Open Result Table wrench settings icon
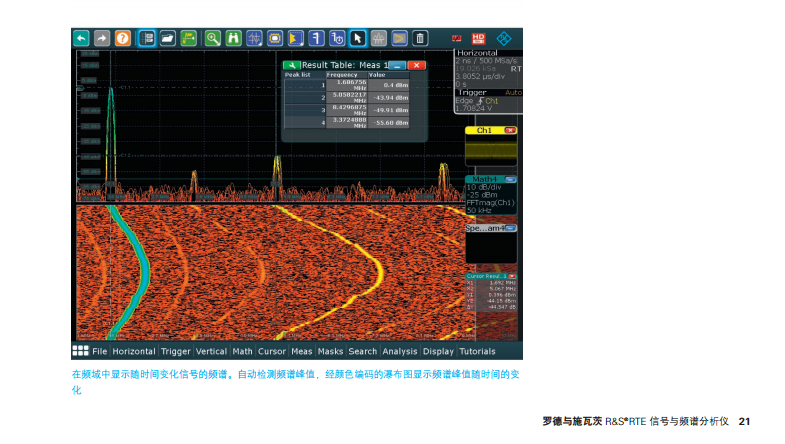 [x=291, y=65]
